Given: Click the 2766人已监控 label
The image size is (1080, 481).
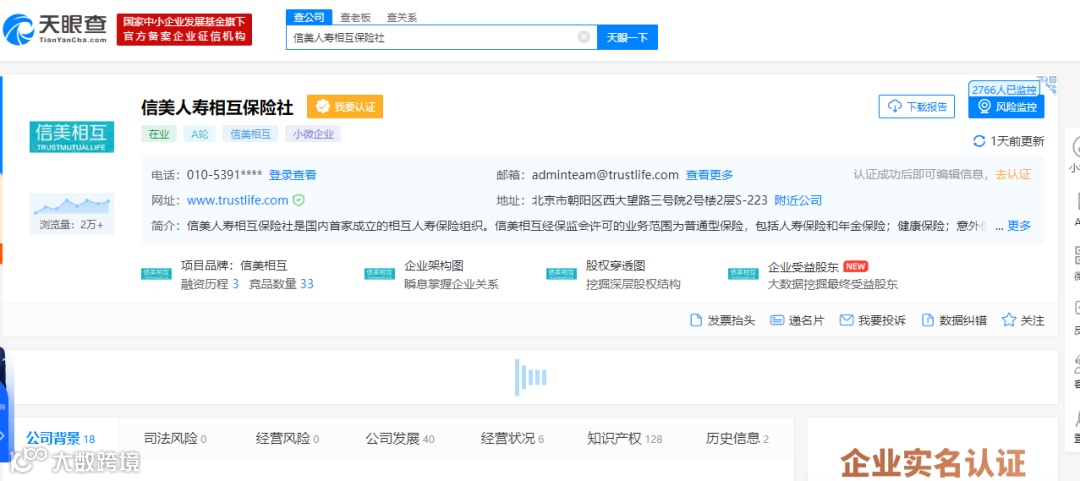Looking at the screenshot, I should 1004,90.
